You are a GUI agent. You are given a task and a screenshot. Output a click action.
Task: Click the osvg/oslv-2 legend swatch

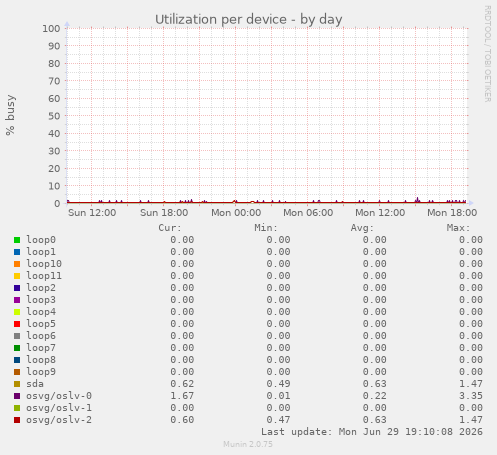click(17, 420)
